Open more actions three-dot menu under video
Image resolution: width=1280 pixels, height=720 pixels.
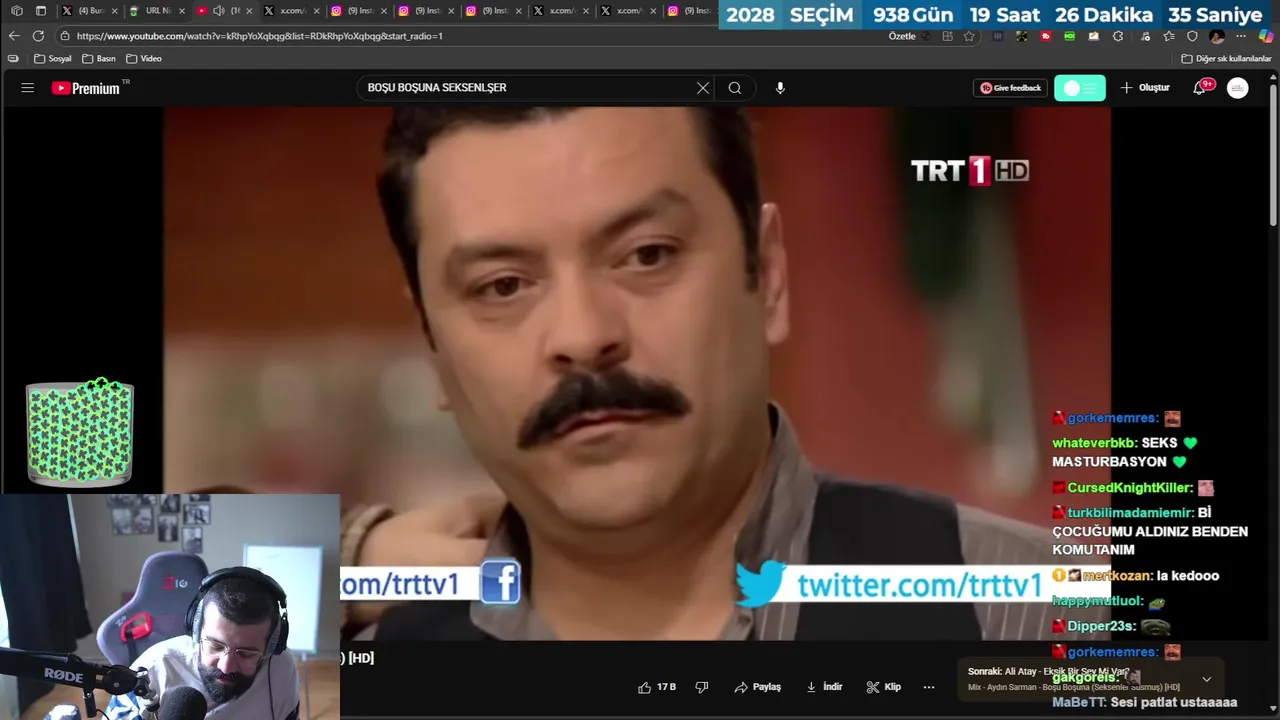(929, 687)
